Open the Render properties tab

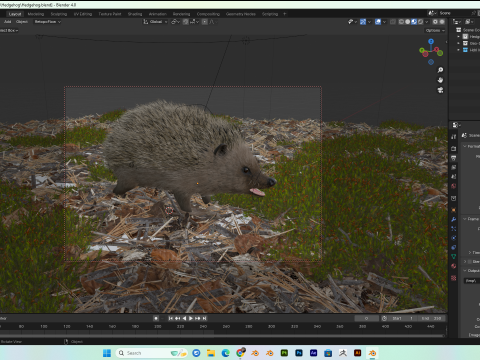pyautogui.click(x=453, y=149)
